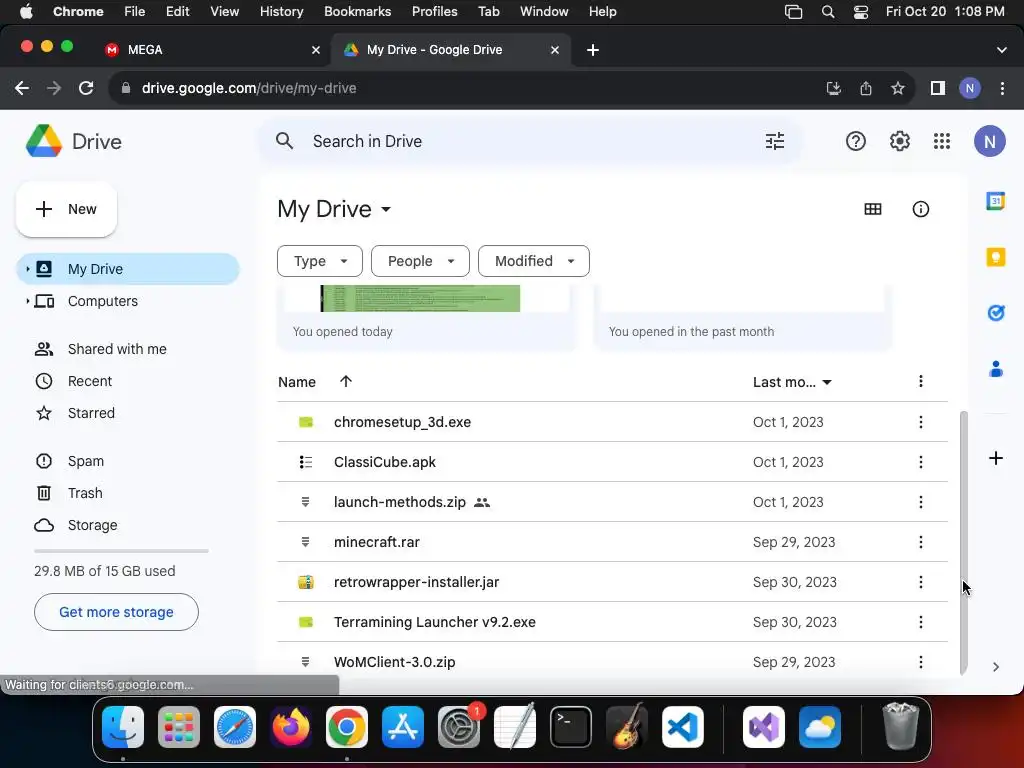Image resolution: width=1024 pixels, height=768 pixels.
Task: Collapse the side panel chevron
Action: 995,667
